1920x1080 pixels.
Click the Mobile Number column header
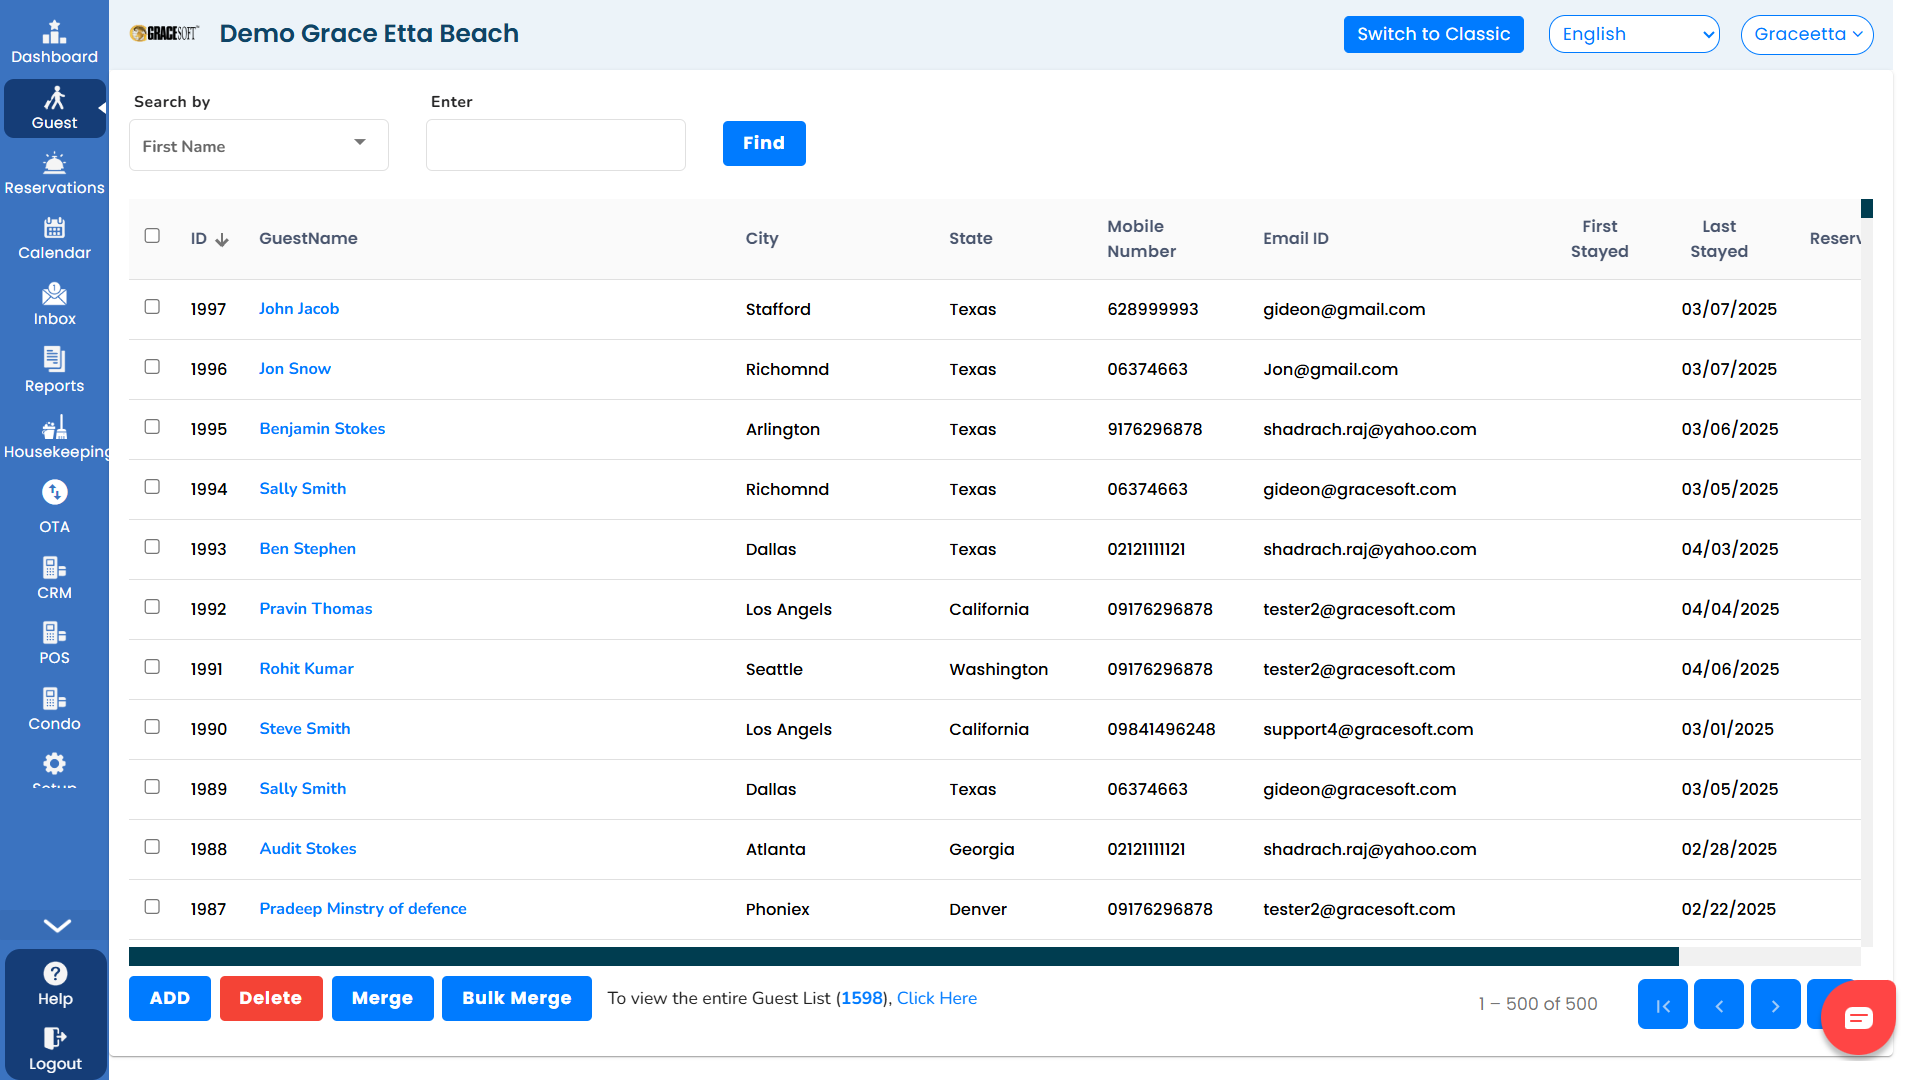[1141, 239]
